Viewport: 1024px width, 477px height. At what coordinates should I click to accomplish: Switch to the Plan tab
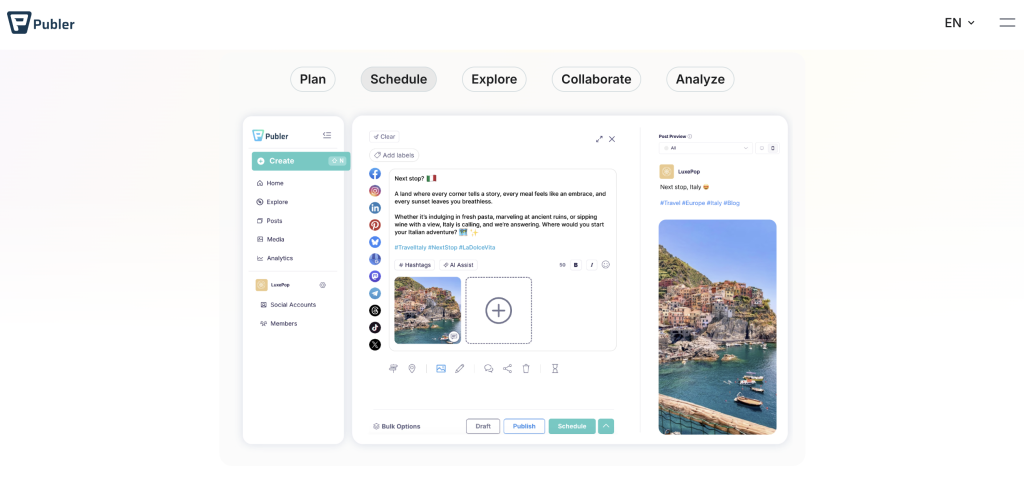pyautogui.click(x=312, y=80)
